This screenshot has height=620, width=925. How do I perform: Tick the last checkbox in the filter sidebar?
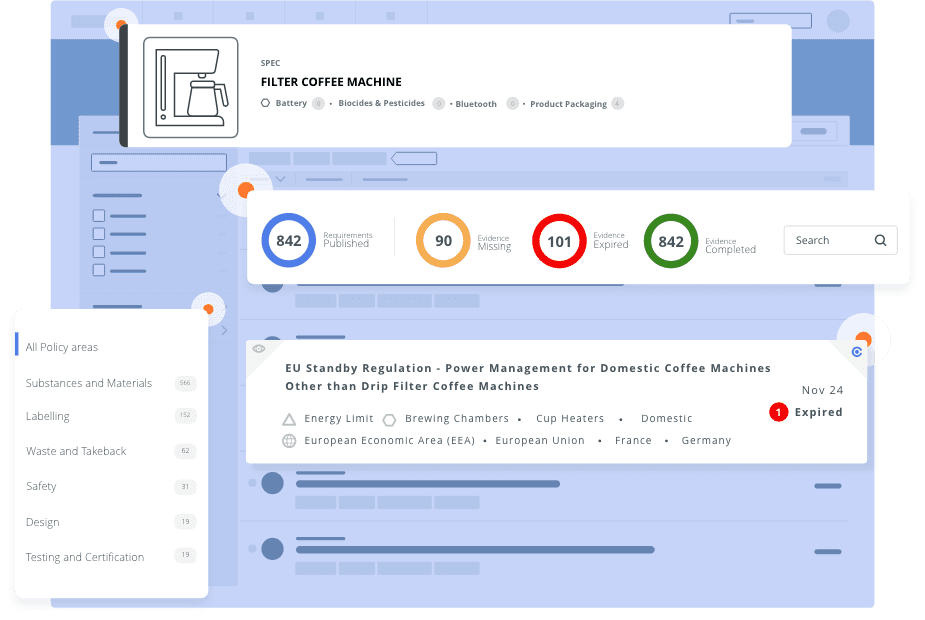[99, 270]
